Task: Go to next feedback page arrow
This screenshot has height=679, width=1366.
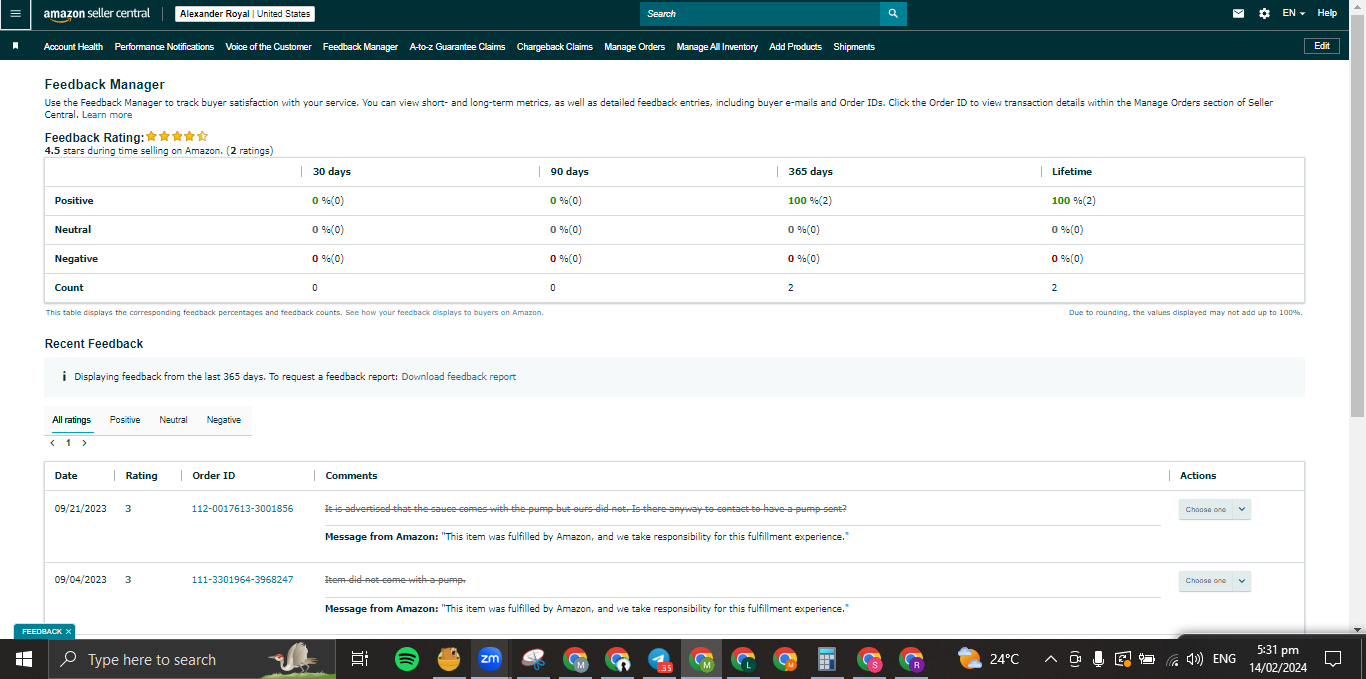Action: [x=84, y=443]
